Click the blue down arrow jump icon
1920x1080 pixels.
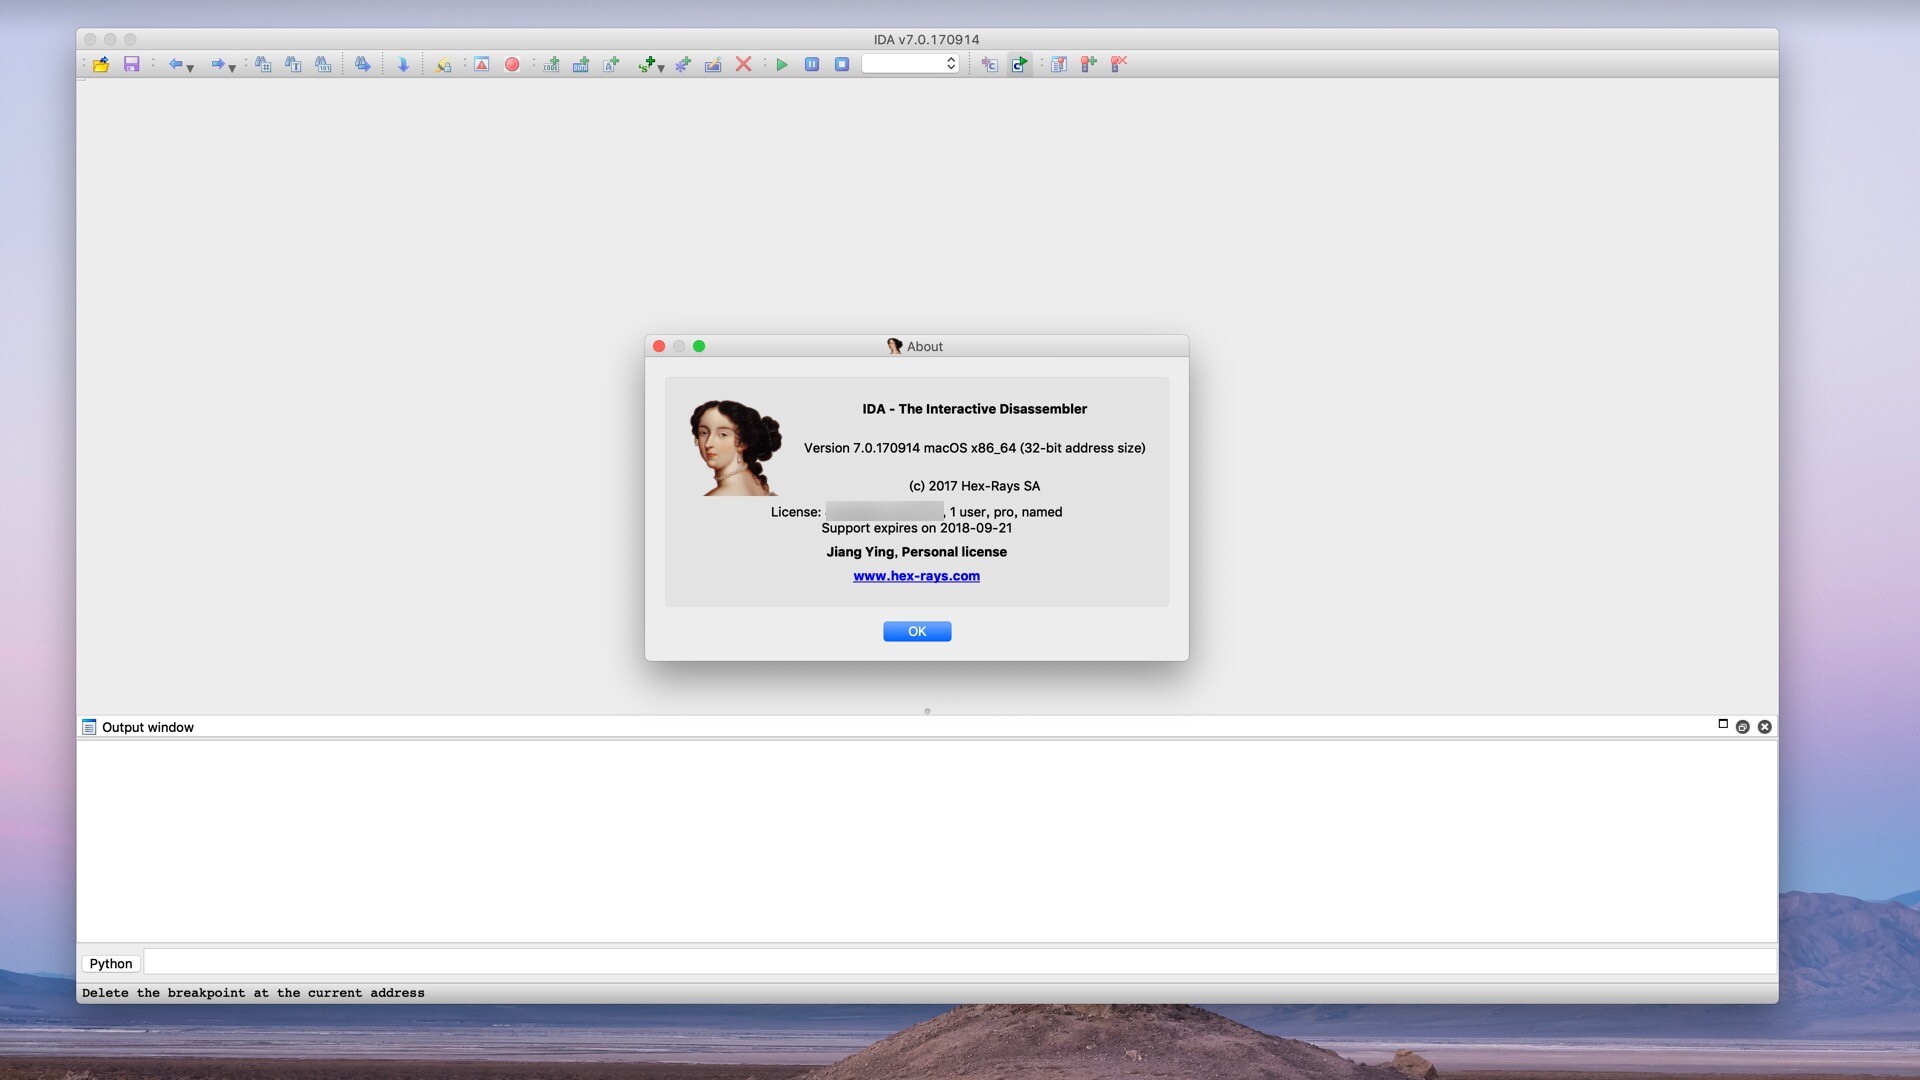coord(403,64)
